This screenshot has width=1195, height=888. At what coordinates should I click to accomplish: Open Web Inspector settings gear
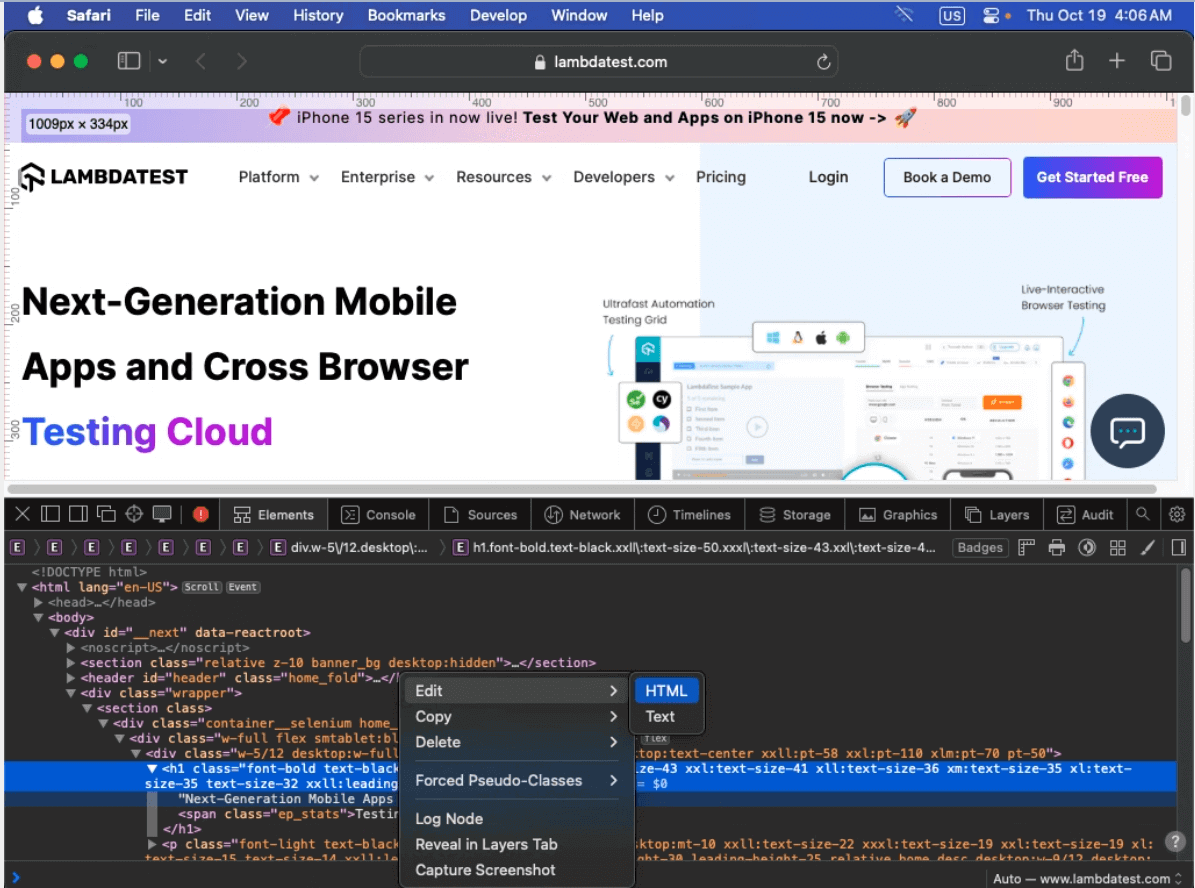pyautogui.click(x=1176, y=514)
